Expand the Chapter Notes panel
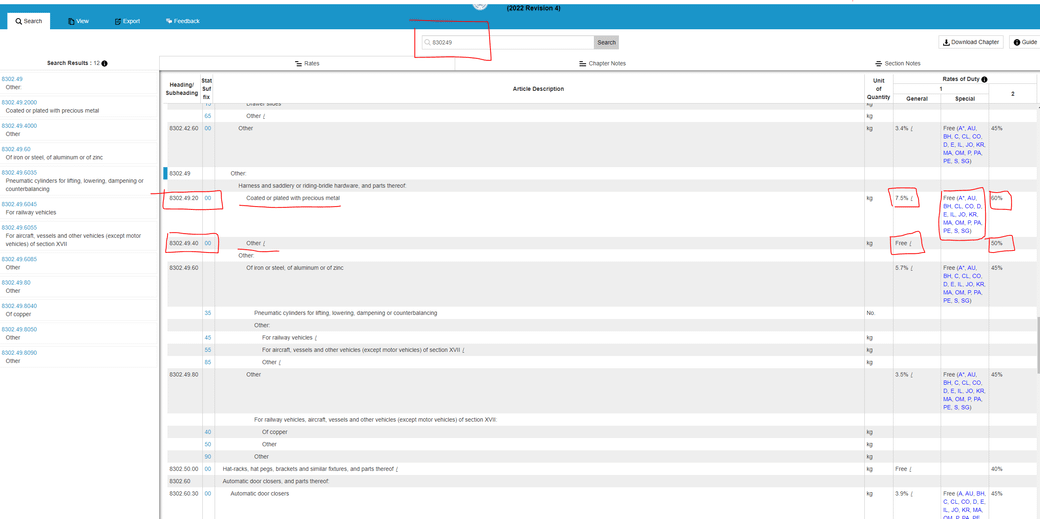The image size is (1040, 519). (x=602, y=63)
